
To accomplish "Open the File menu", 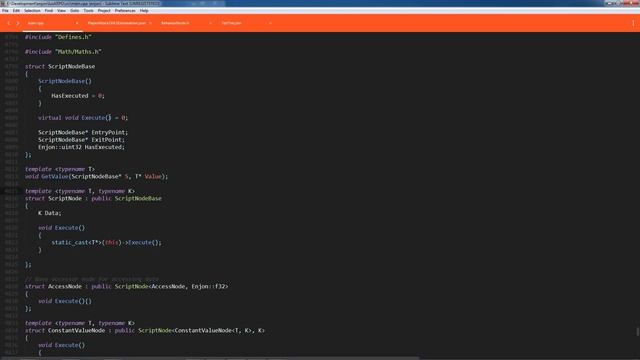I will pos(5,11).
